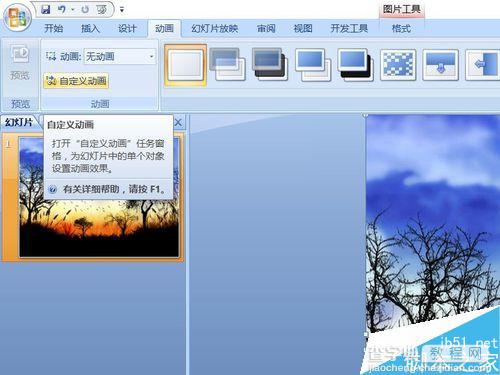This screenshot has width=500, height=375.
Task: Open the 开始 ribbon tab
Action: 54,28
